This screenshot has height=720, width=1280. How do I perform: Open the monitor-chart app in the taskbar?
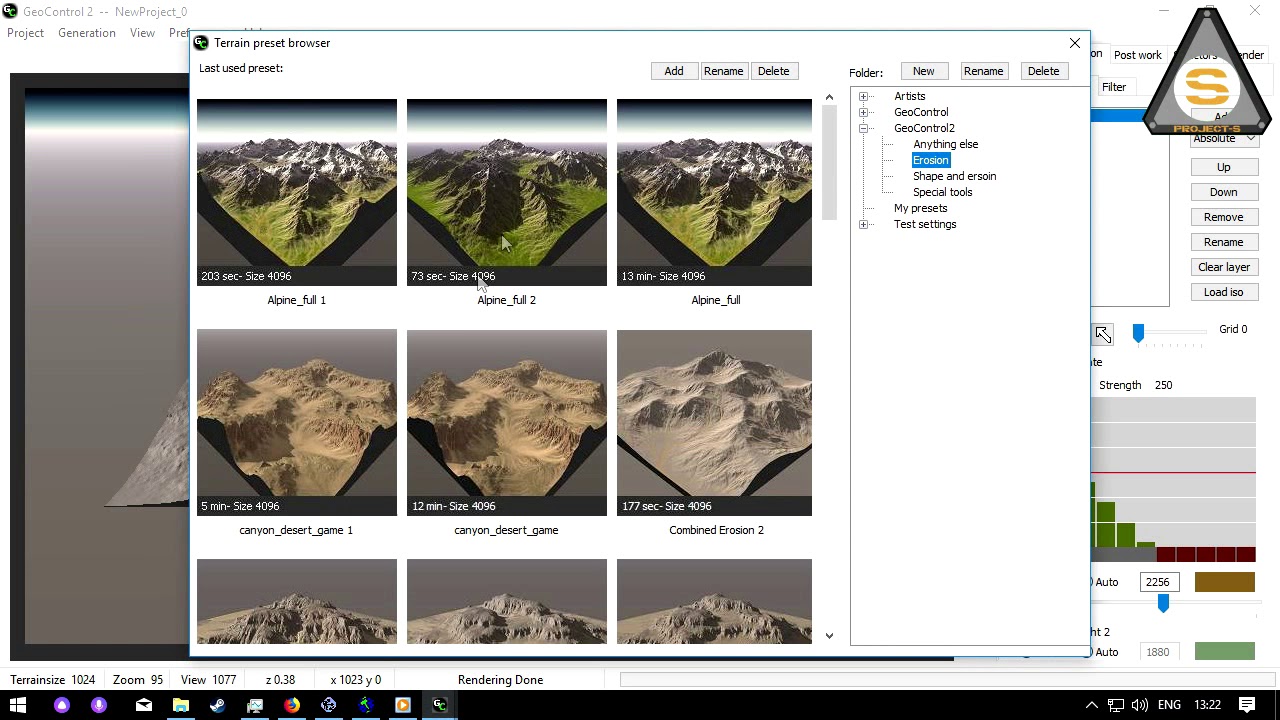[x=255, y=705]
